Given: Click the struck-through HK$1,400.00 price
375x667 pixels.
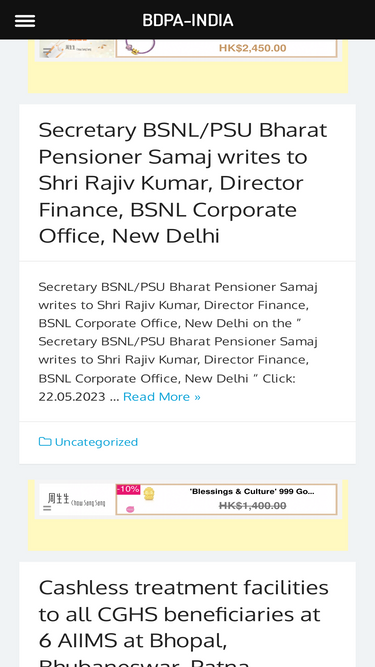Looking at the screenshot, I should point(253,506).
